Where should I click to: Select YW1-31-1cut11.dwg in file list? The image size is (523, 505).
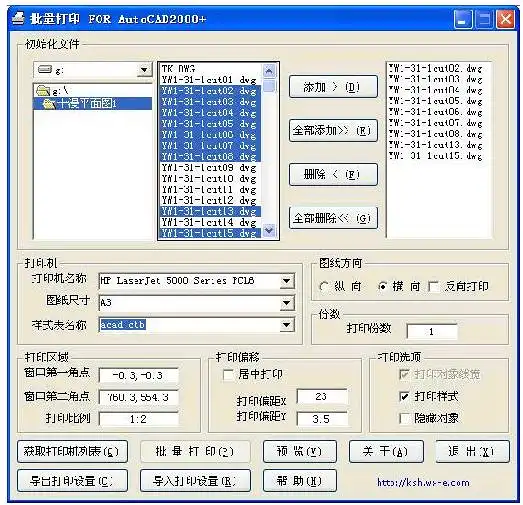(x=210, y=189)
